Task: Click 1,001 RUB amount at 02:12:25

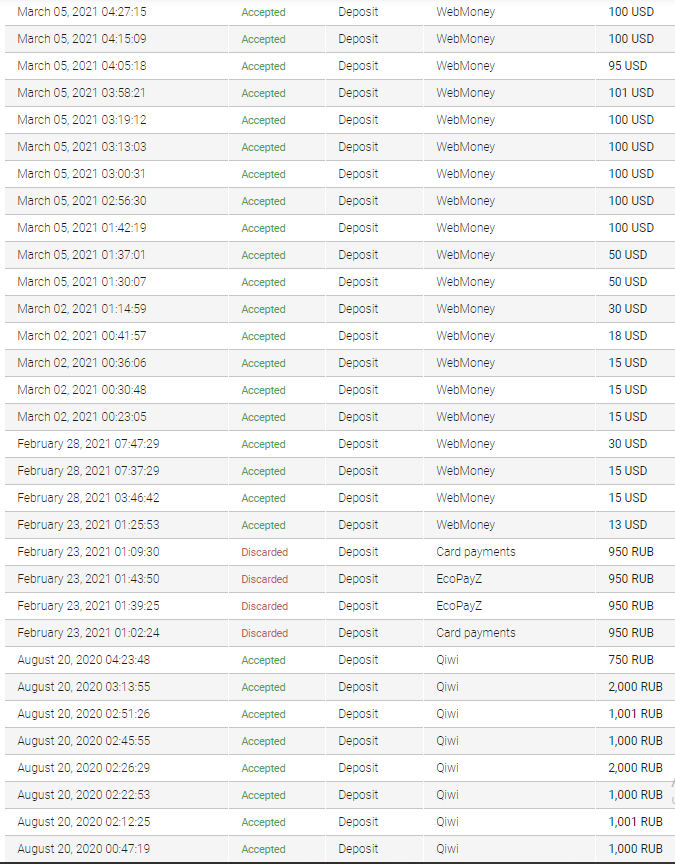Action: tap(635, 822)
